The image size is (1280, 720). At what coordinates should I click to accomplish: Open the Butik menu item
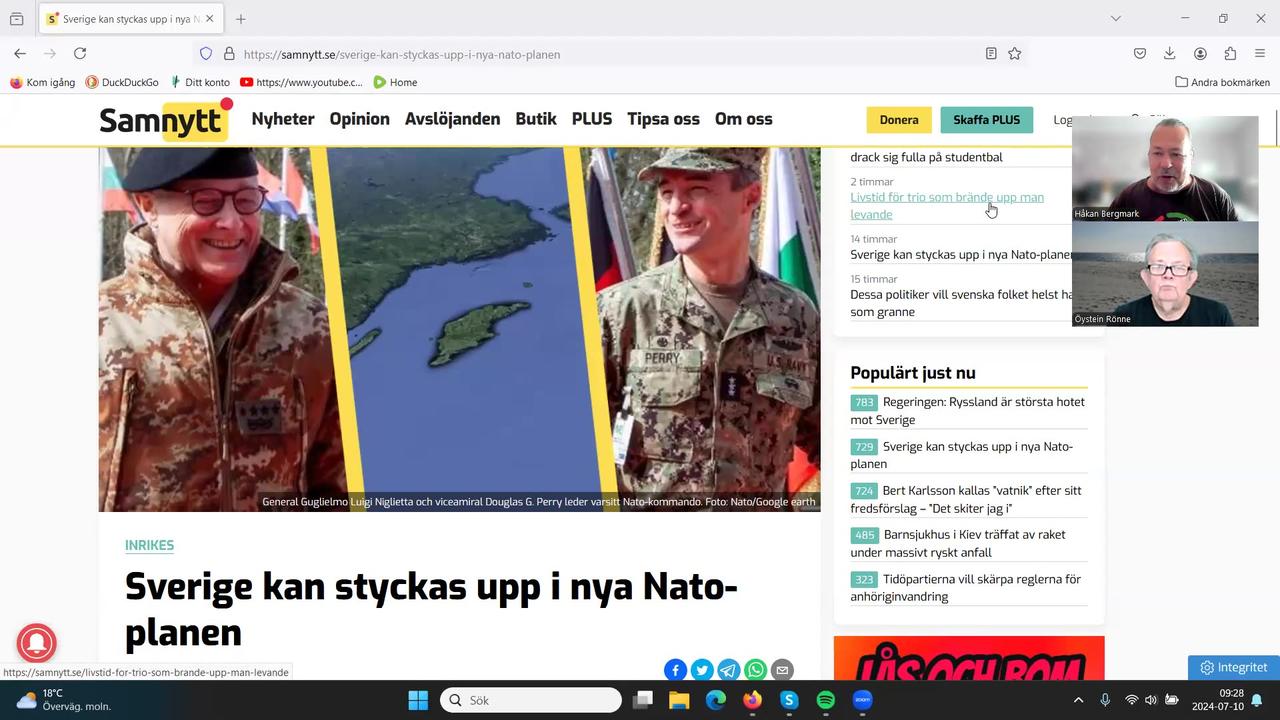click(x=536, y=119)
